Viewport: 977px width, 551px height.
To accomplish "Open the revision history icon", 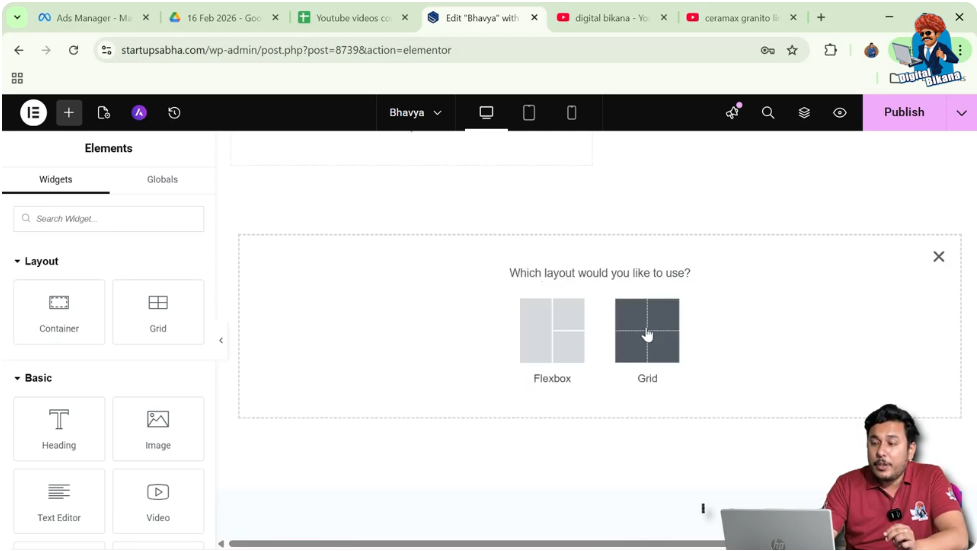I will click(x=174, y=113).
